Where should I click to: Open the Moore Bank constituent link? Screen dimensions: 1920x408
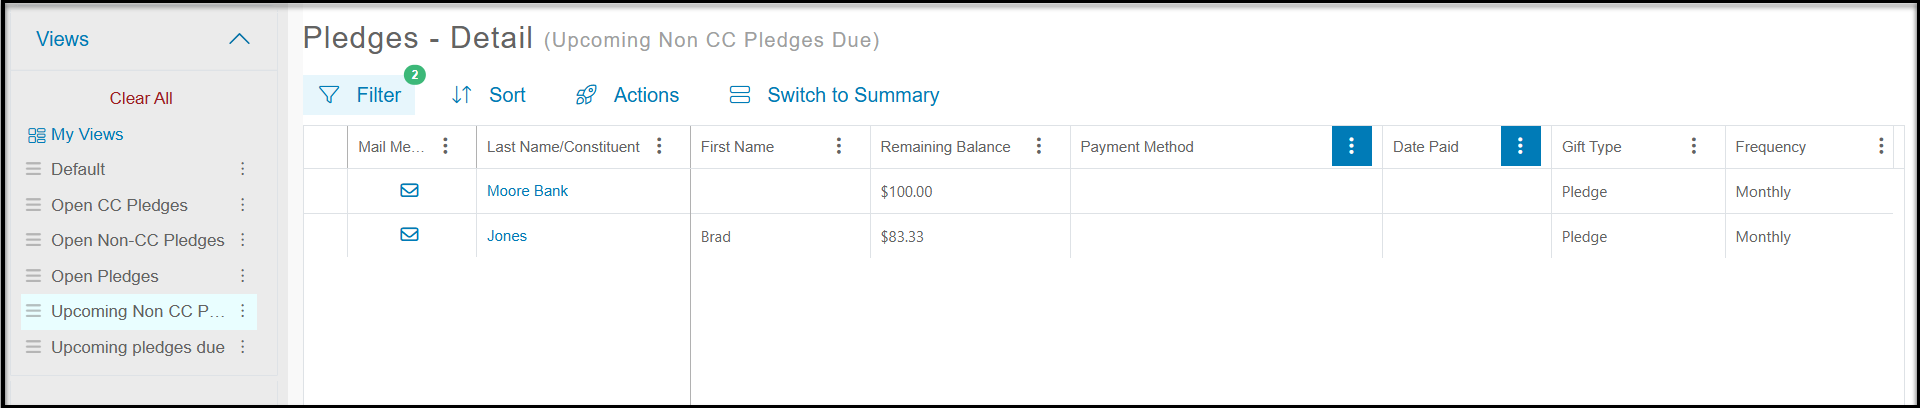527,191
